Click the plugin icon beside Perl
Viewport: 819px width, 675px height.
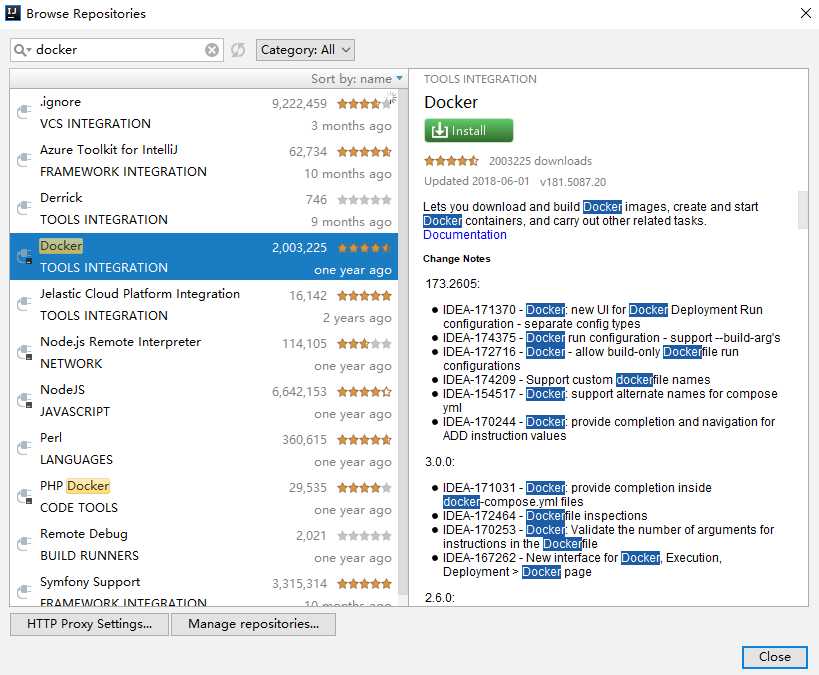click(25, 448)
